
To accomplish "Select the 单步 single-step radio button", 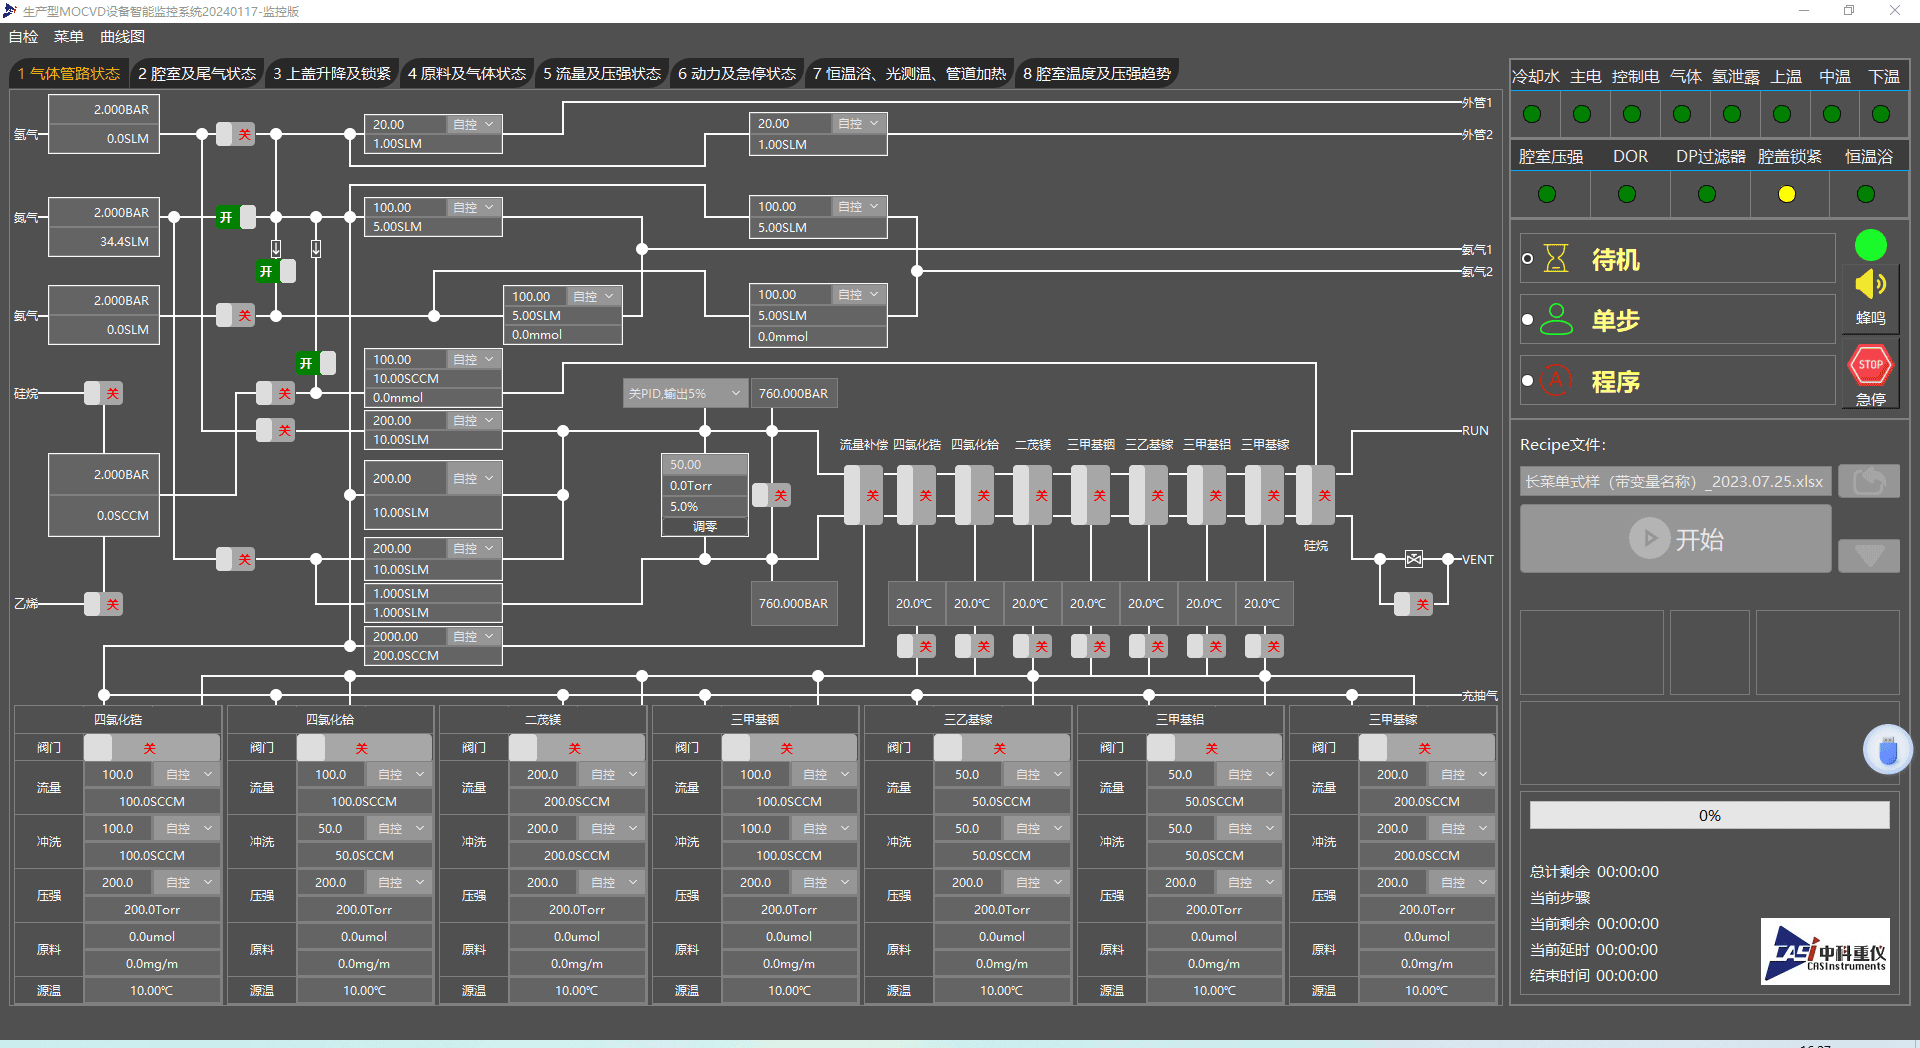I will tap(1527, 320).
